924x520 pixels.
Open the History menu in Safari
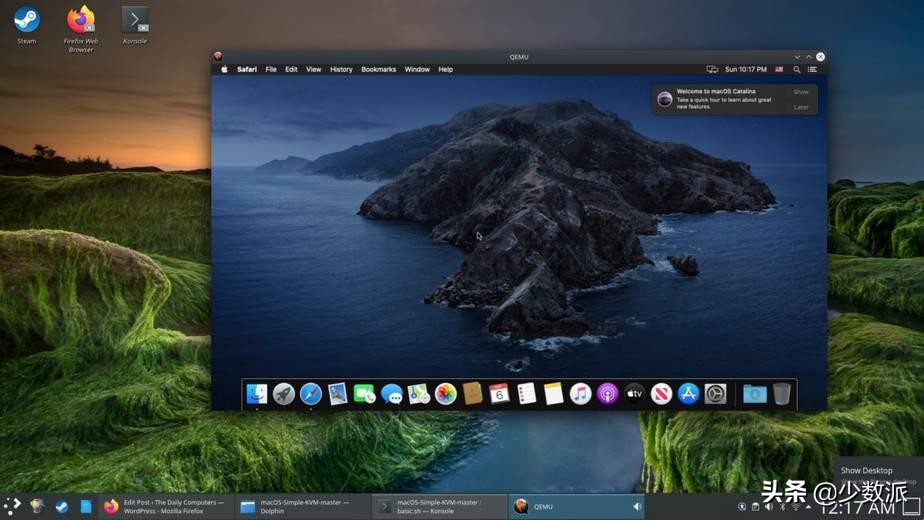pyautogui.click(x=341, y=70)
